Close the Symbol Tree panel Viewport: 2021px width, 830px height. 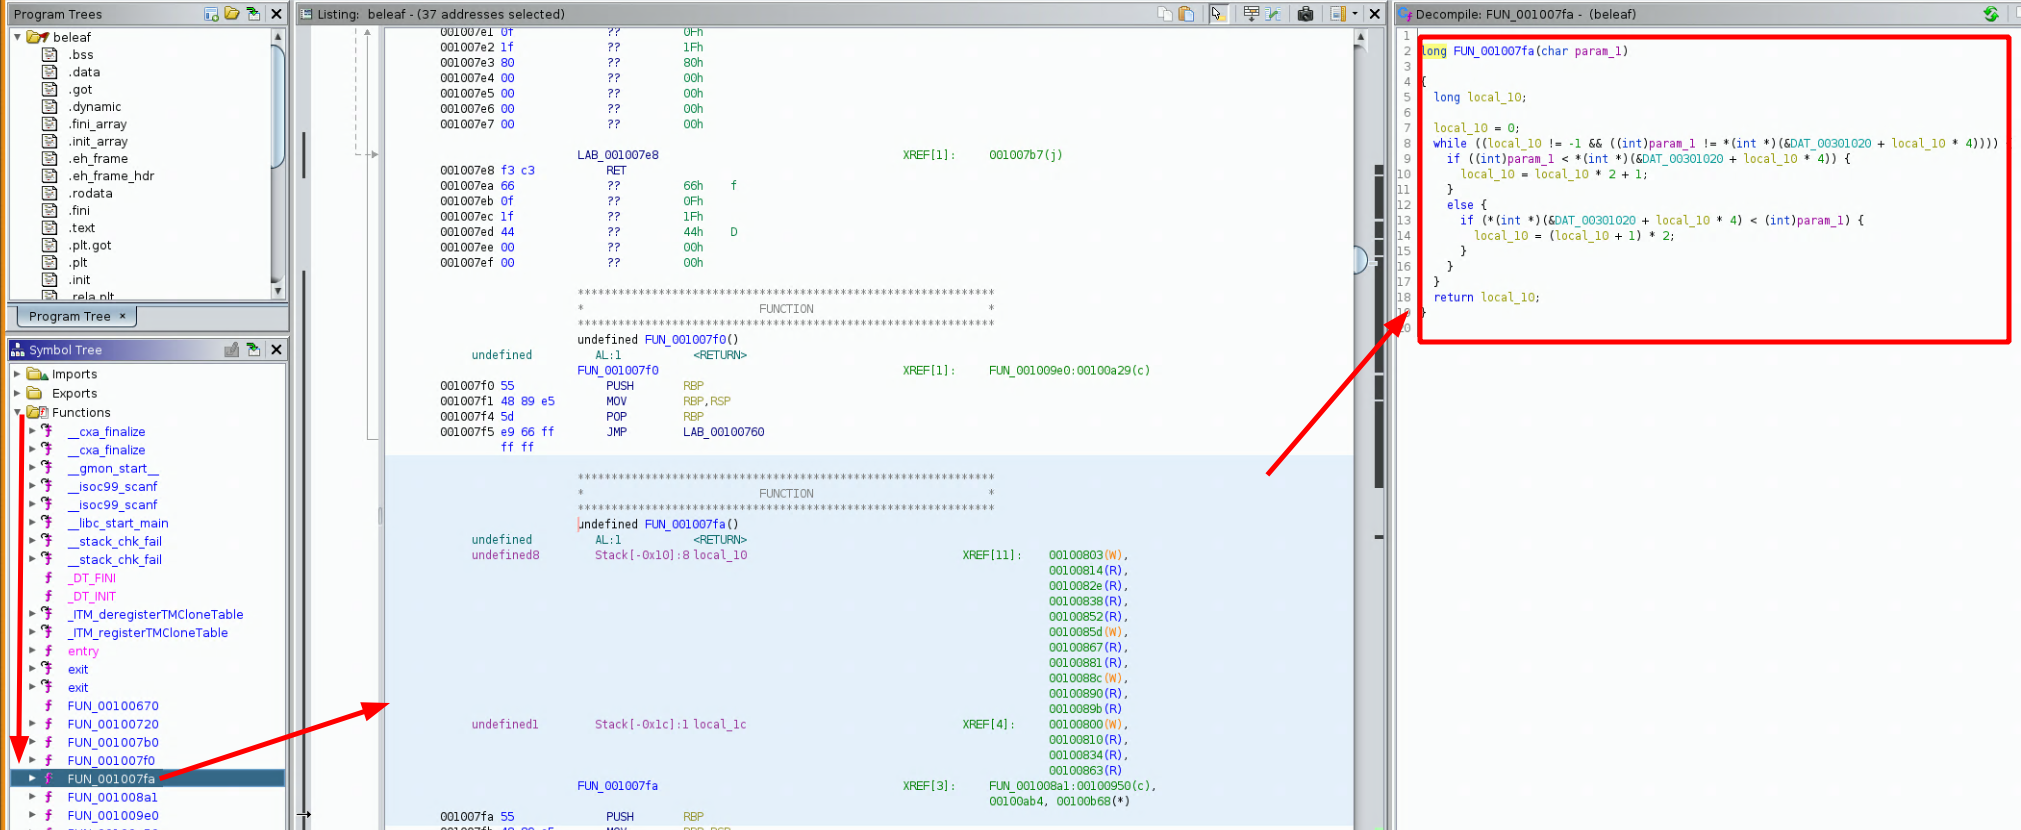click(x=277, y=350)
